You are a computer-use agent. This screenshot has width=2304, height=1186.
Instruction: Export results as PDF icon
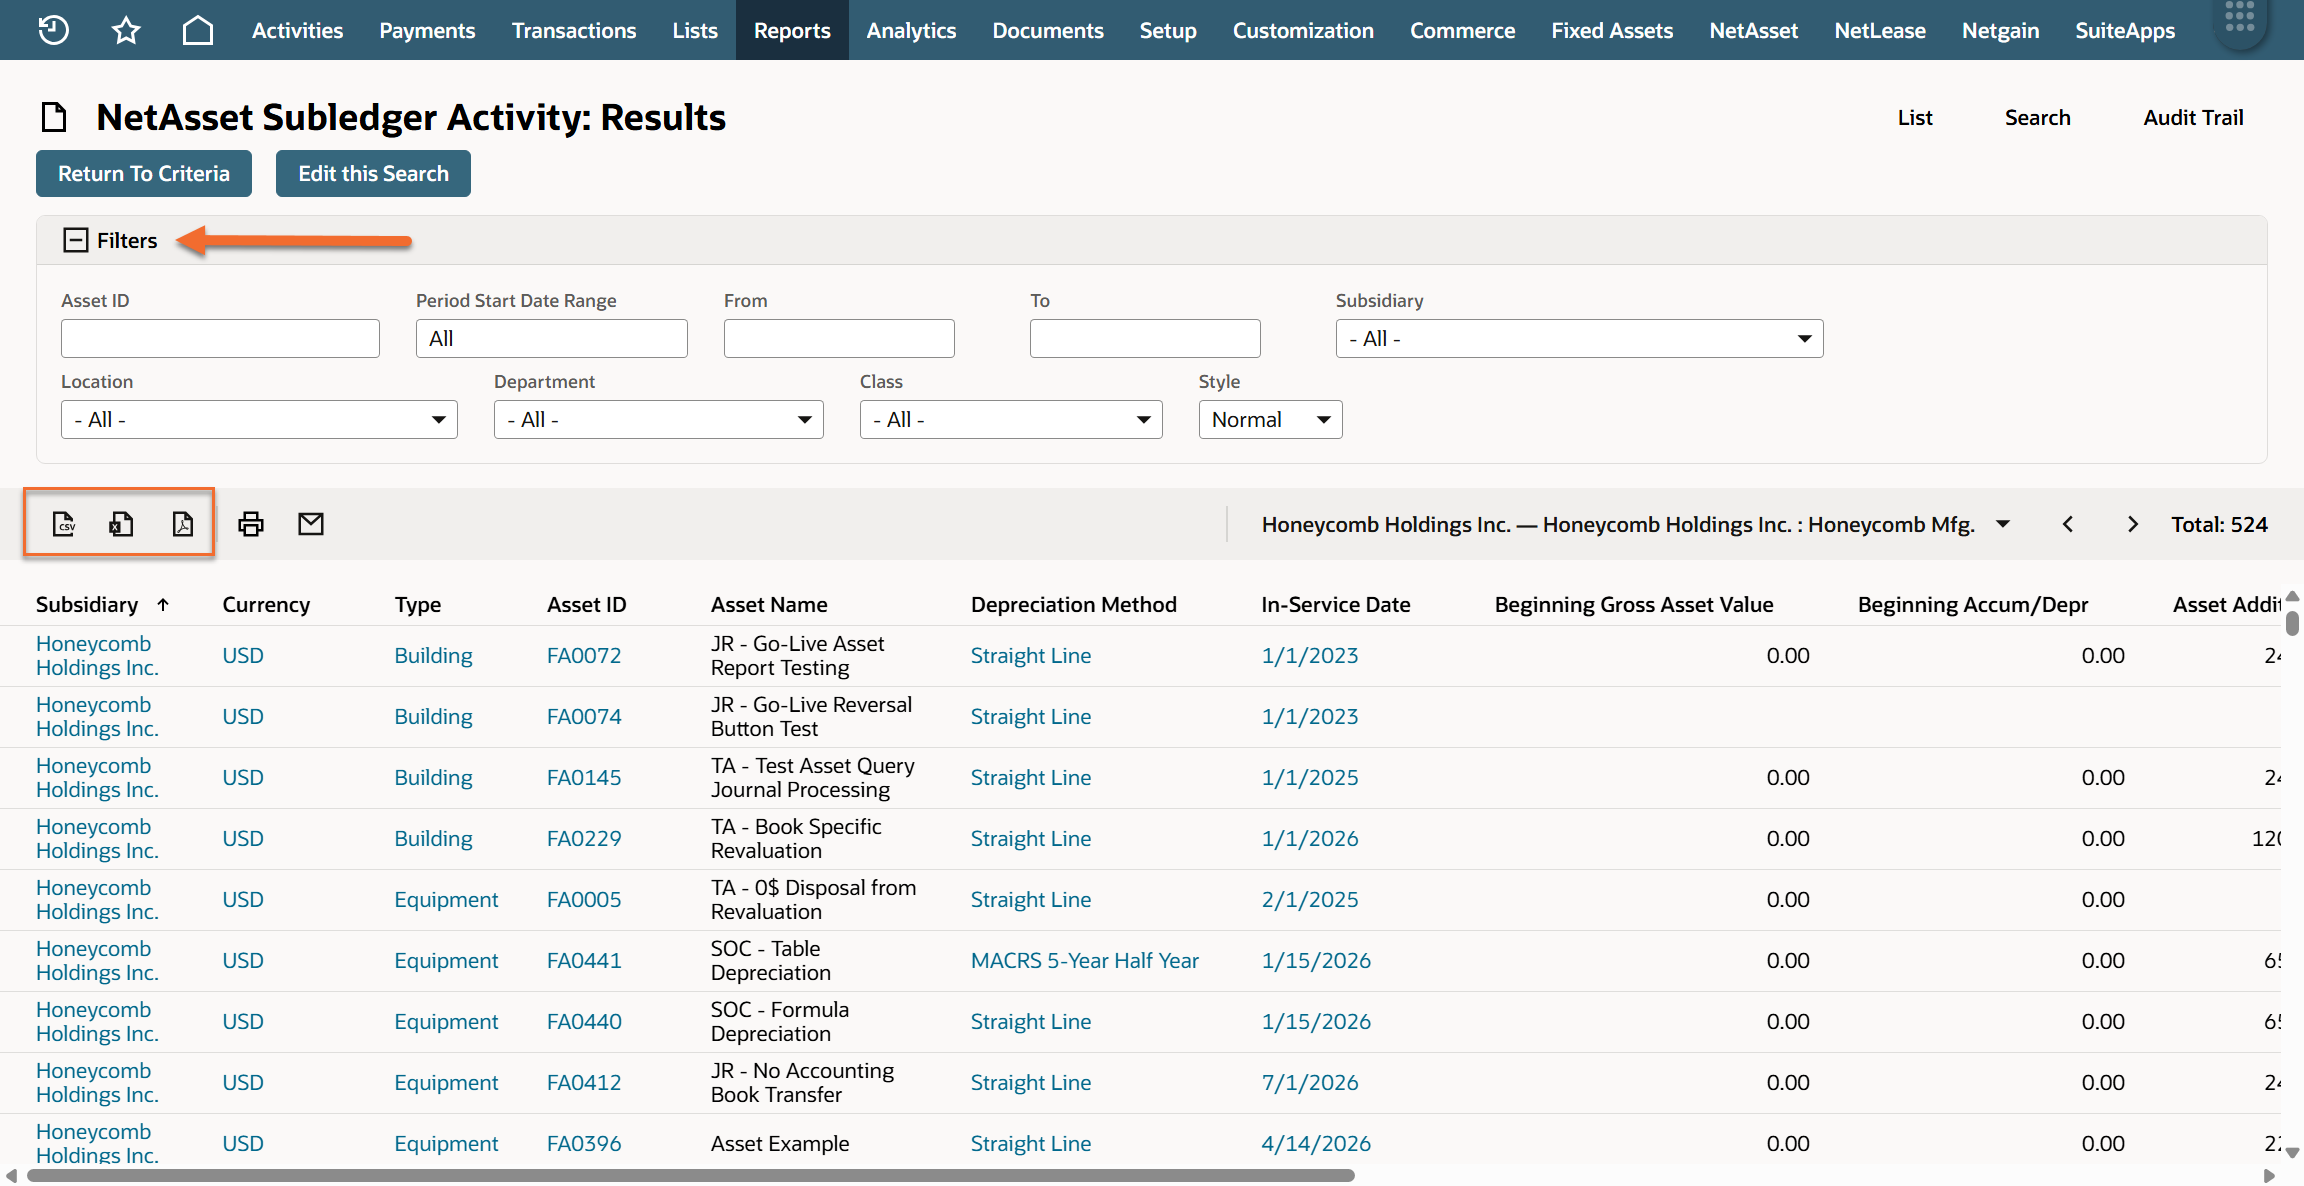click(x=182, y=524)
